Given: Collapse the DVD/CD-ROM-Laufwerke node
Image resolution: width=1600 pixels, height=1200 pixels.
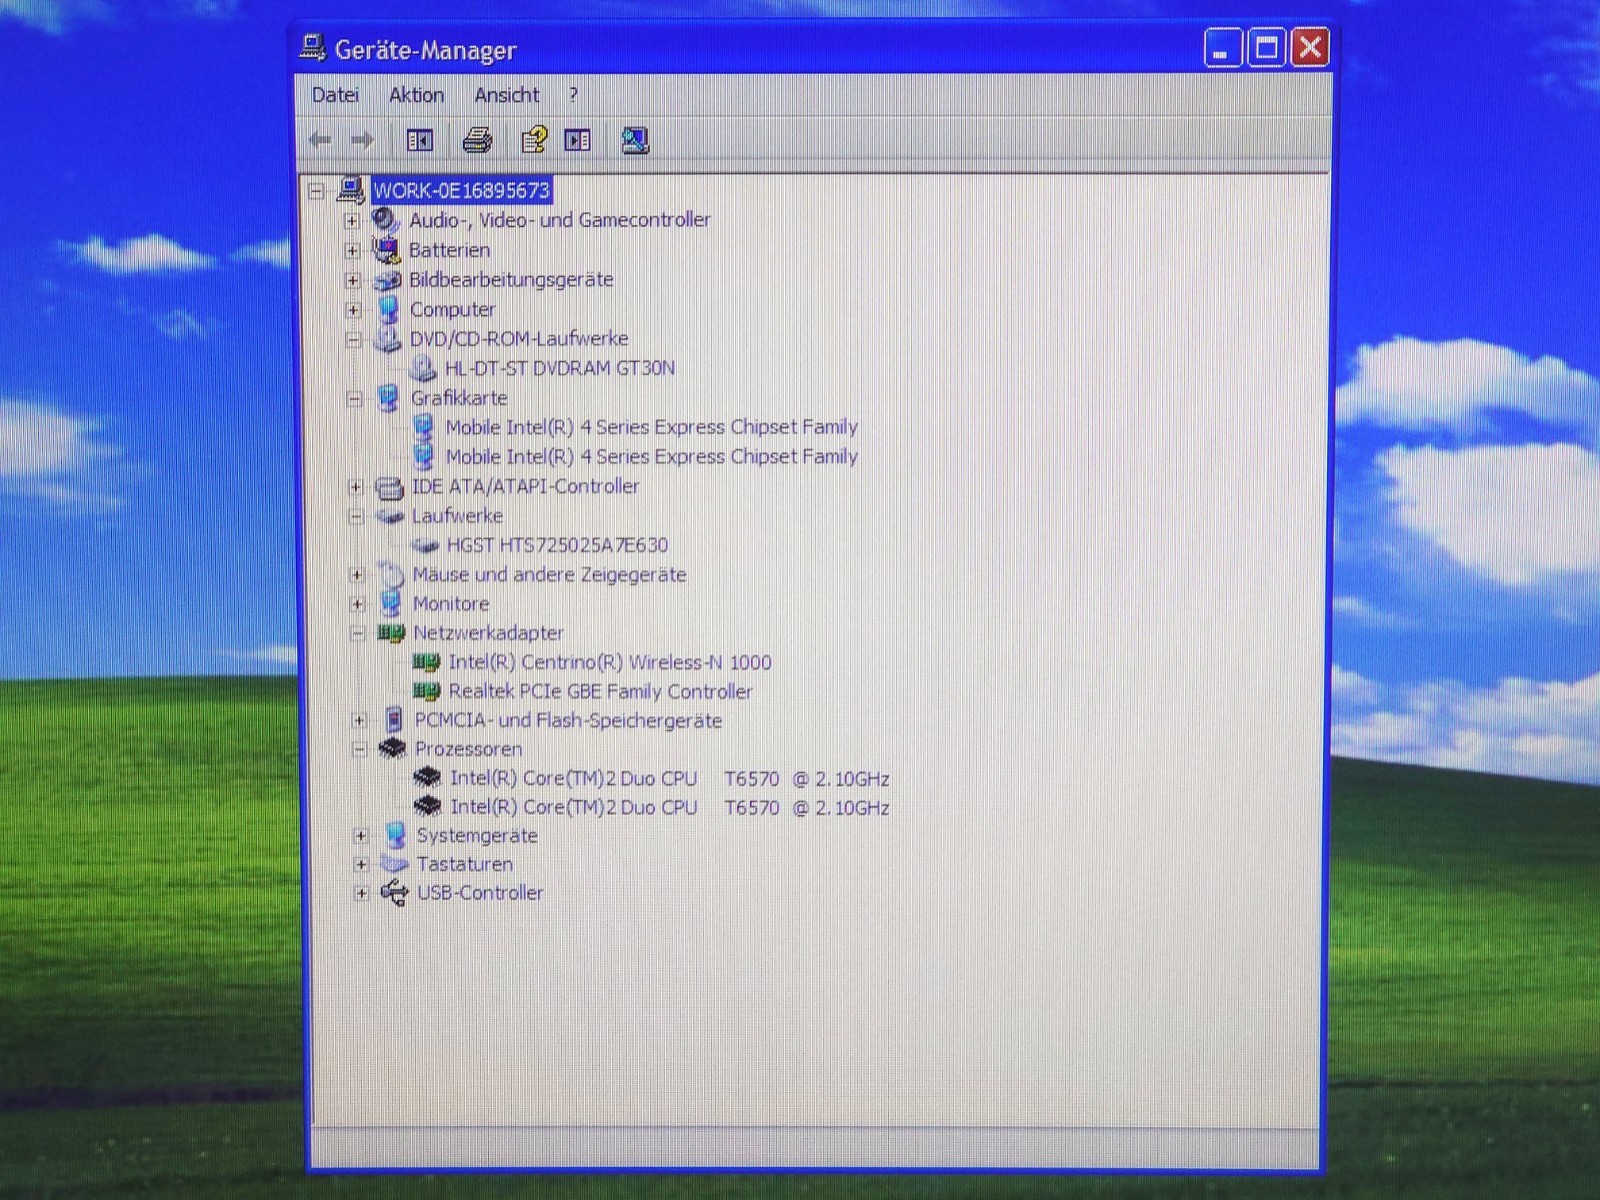Looking at the screenshot, I should (354, 340).
